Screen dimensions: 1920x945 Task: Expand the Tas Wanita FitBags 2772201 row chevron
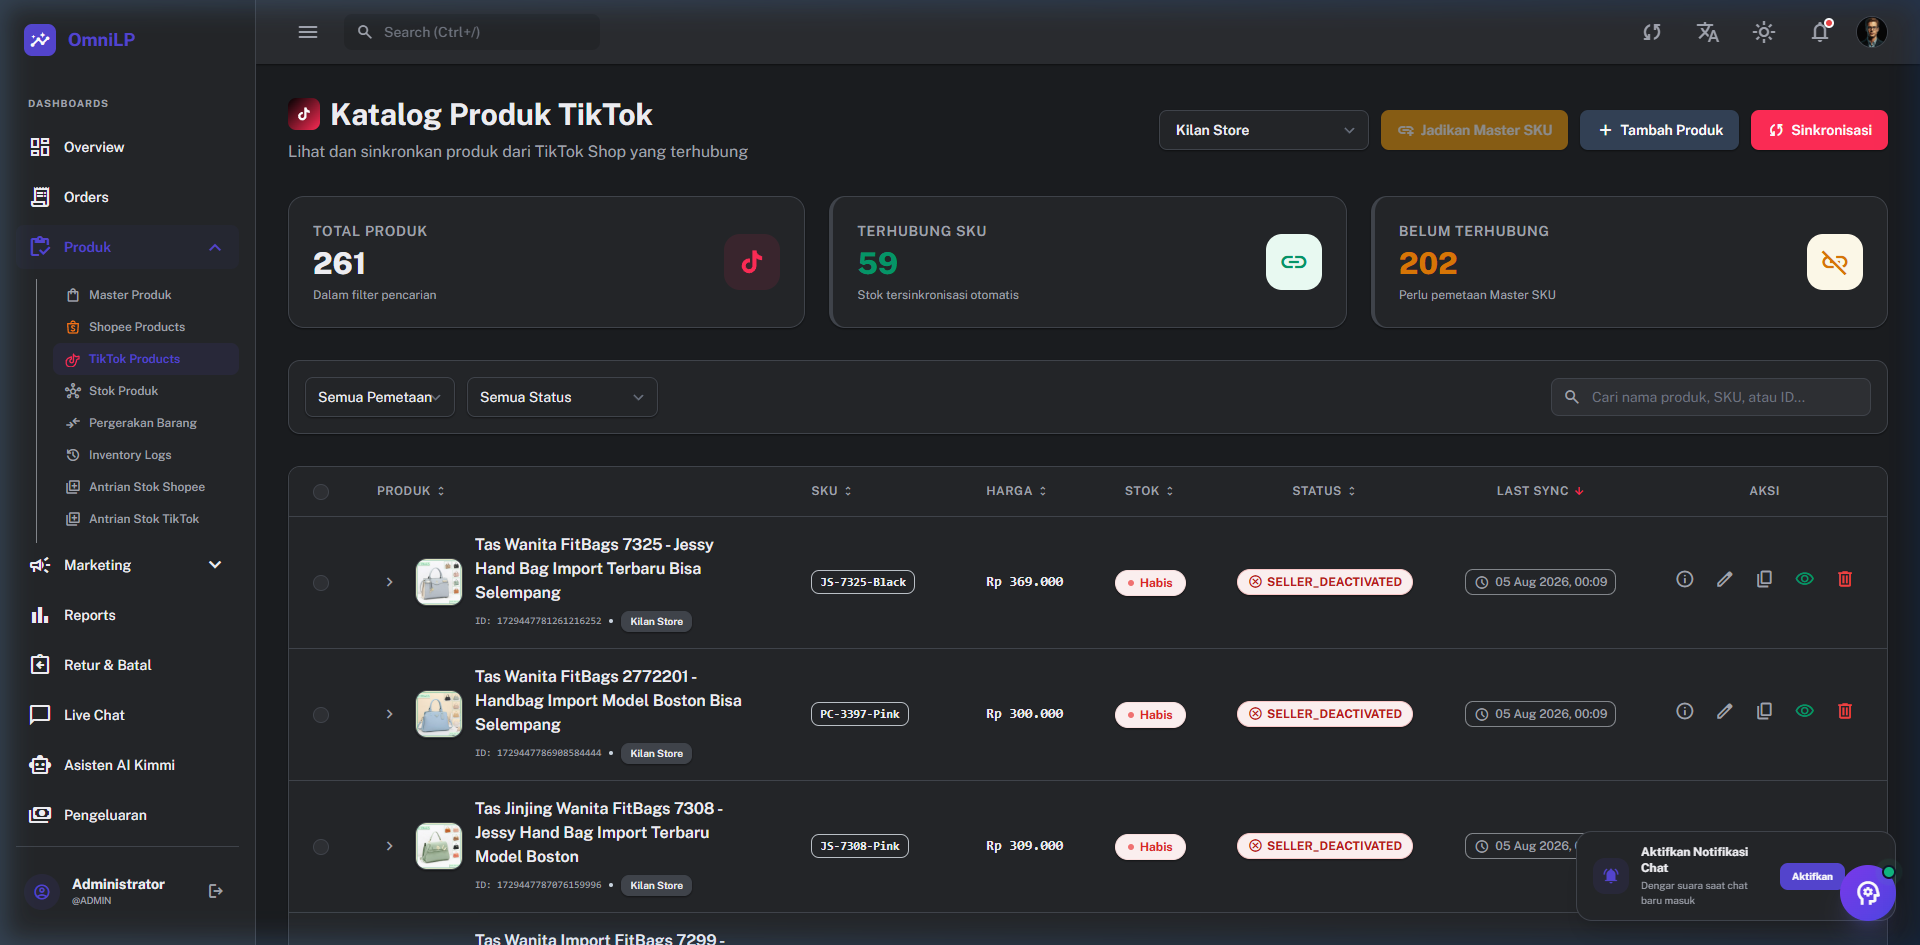390,714
